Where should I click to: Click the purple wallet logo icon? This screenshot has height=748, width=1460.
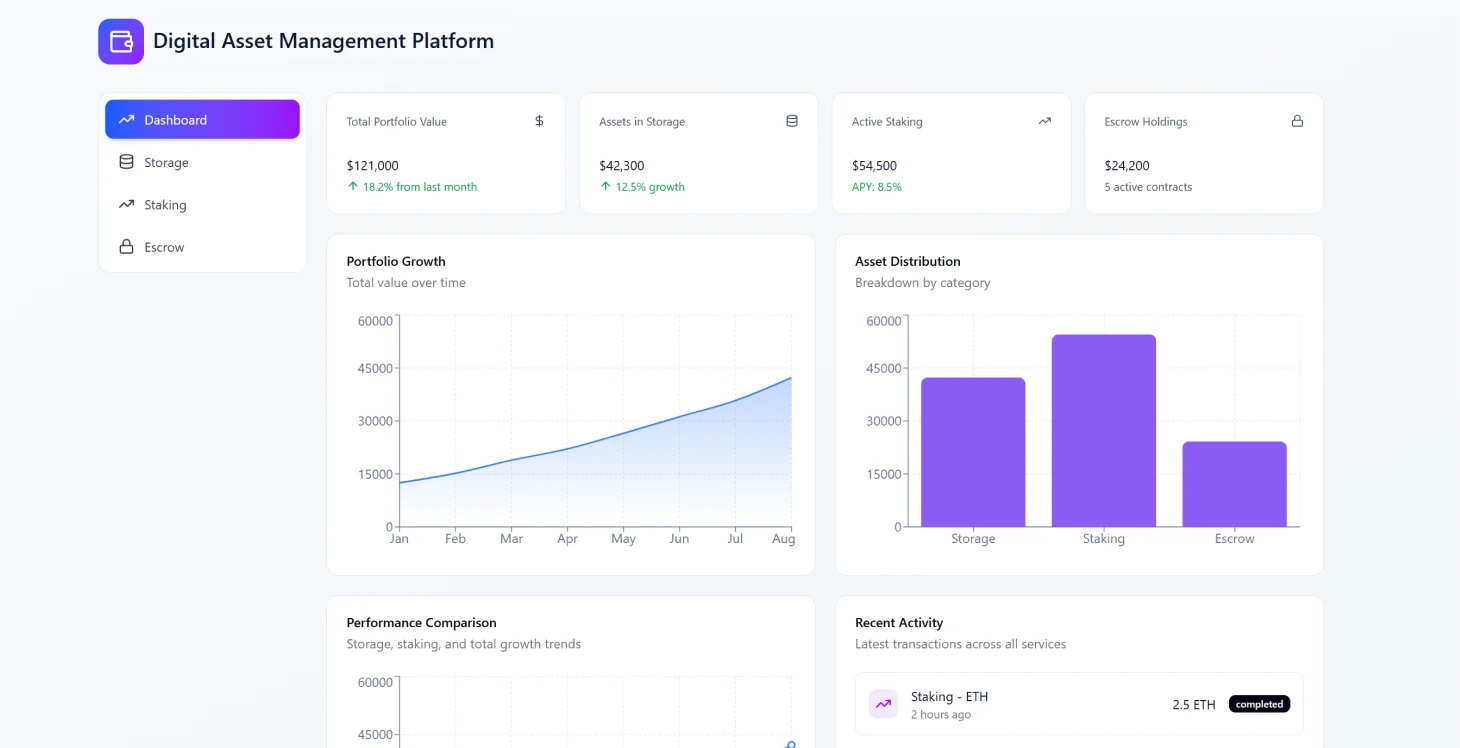click(x=120, y=41)
